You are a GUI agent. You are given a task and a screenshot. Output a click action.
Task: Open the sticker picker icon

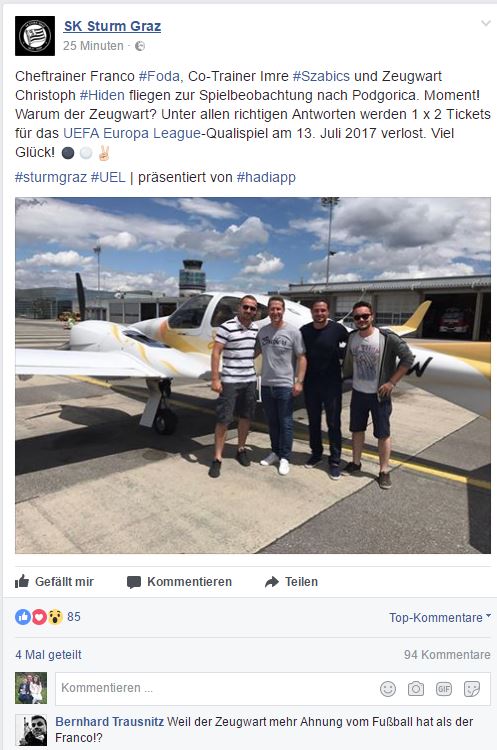coord(472,689)
